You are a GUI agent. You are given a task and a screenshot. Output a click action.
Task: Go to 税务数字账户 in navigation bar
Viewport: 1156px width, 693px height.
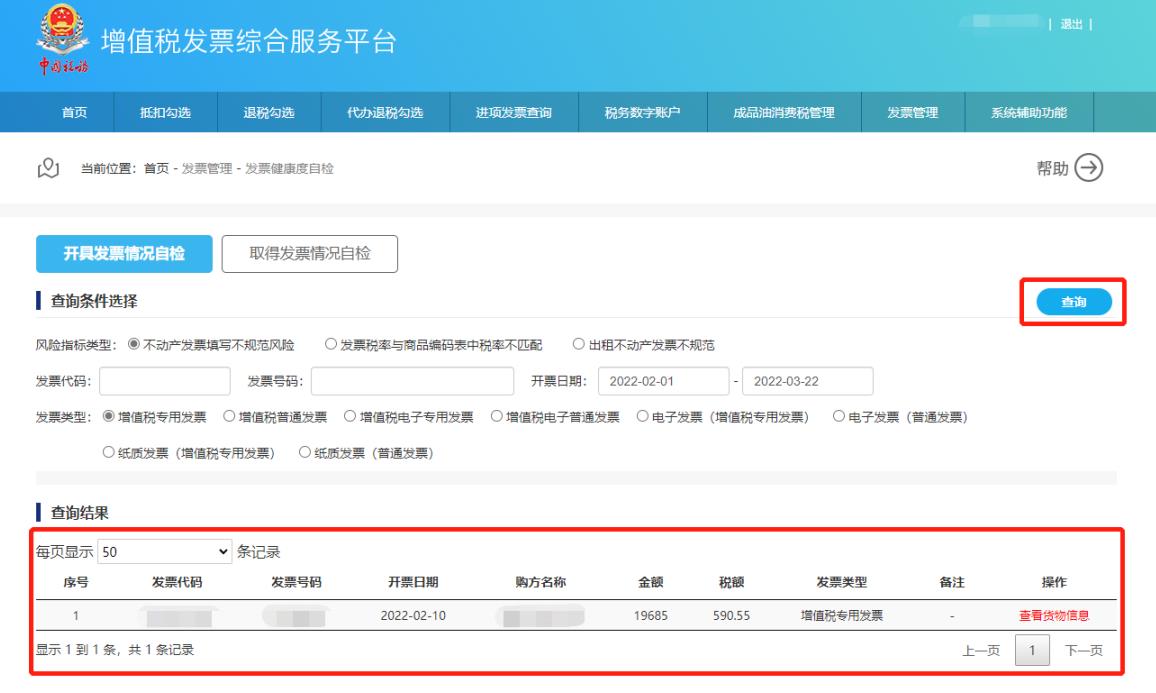tap(642, 112)
